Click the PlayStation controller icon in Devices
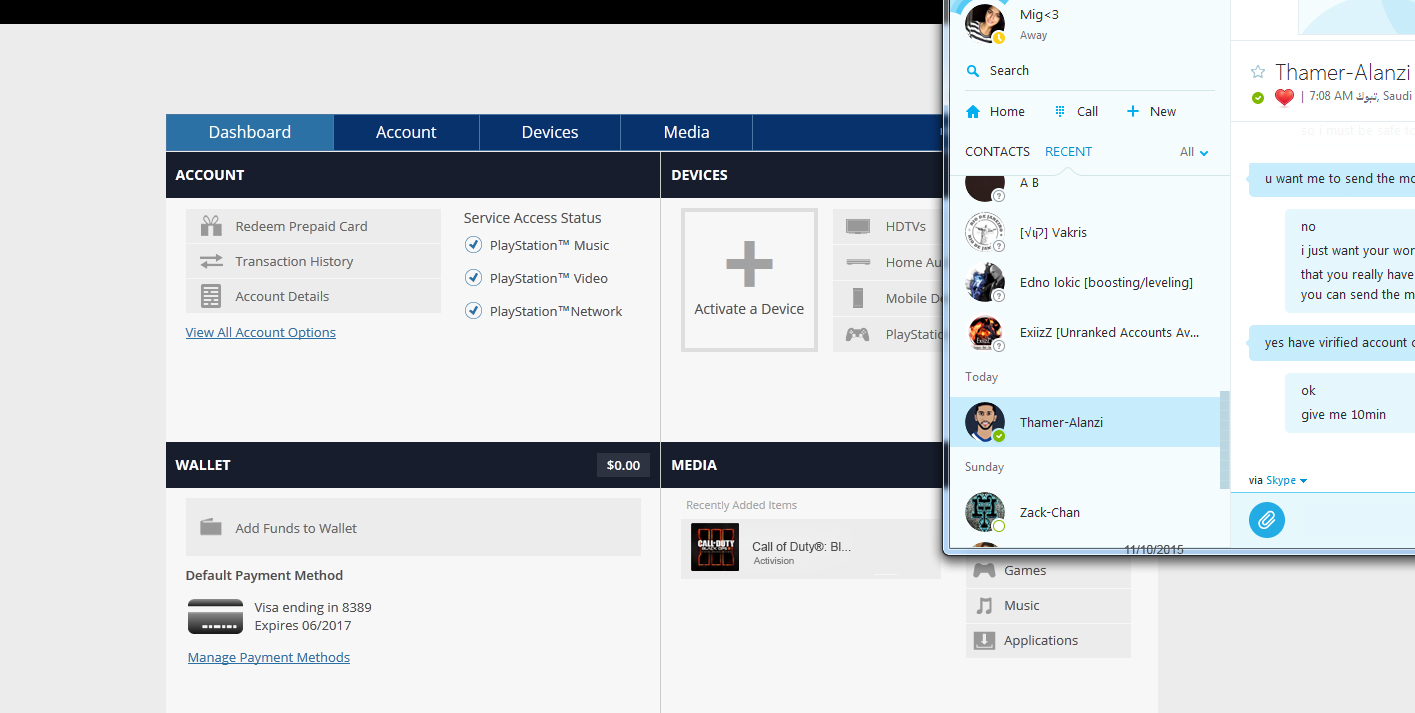Viewport: 1415px width, 713px height. (x=858, y=334)
